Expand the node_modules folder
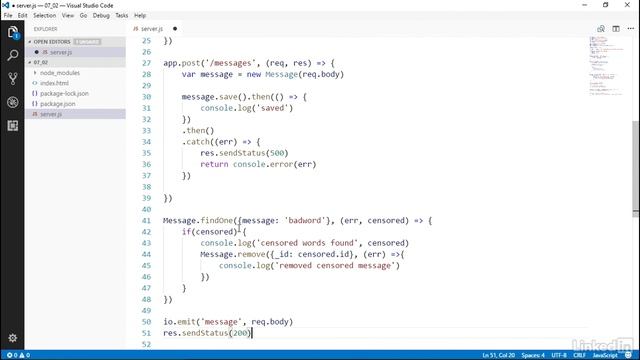This screenshot has width=640, height=360. point(60,73)
